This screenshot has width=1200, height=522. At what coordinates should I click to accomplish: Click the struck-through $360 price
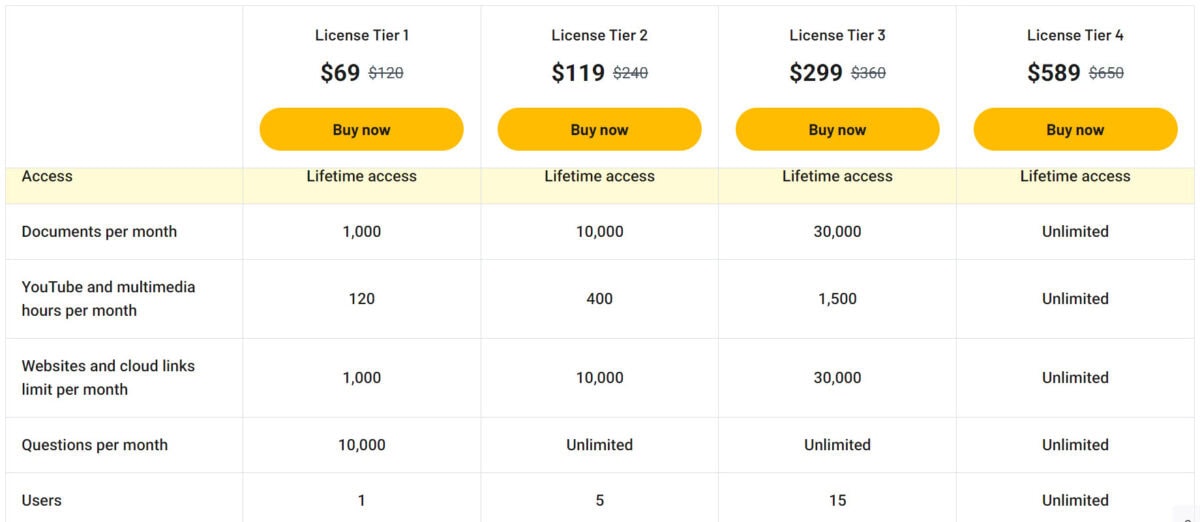point(868,73)
